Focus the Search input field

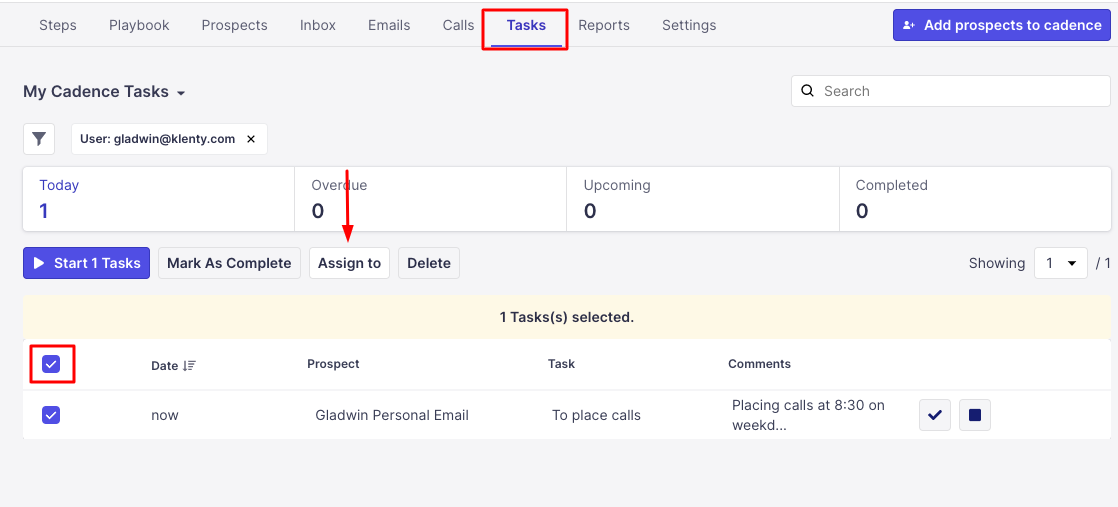pyautogui.click(x=960, y=91)
